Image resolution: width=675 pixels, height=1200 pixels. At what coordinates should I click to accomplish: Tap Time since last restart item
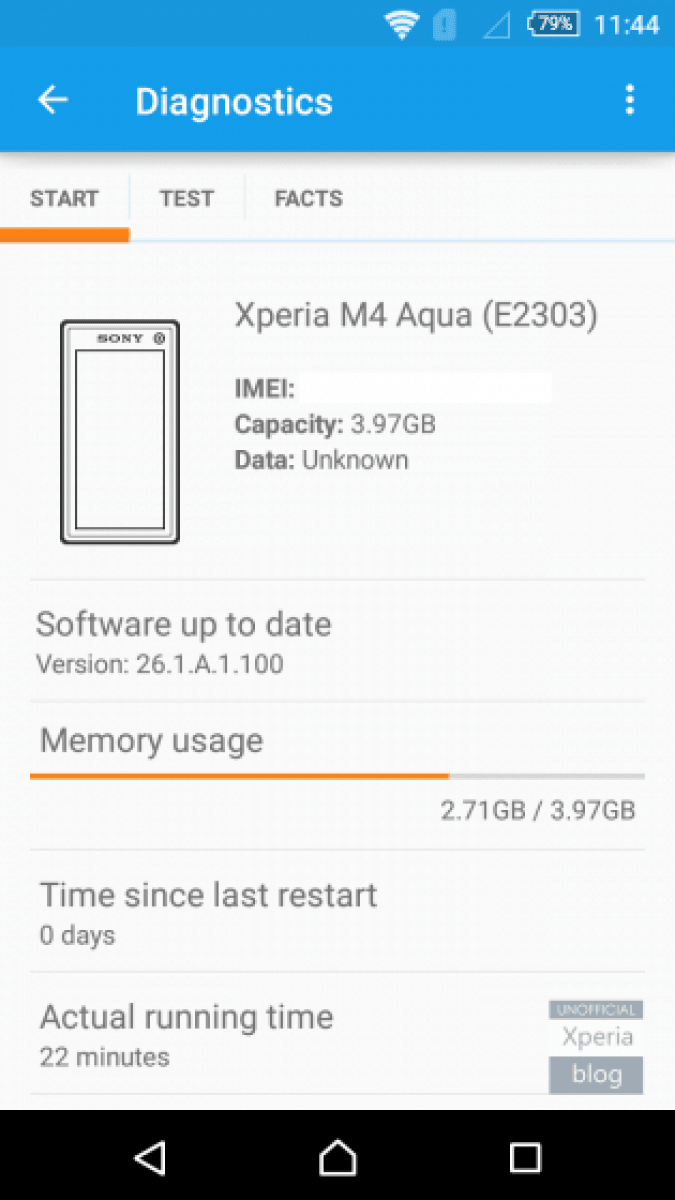[x=208, y=910]
